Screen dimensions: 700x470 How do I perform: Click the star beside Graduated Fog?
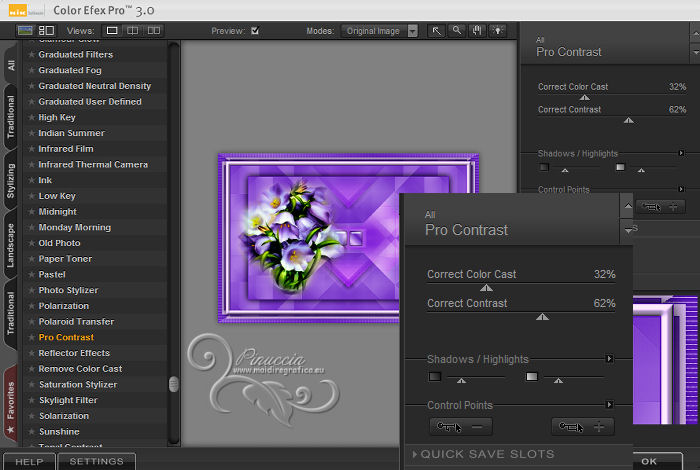(31, 70)
